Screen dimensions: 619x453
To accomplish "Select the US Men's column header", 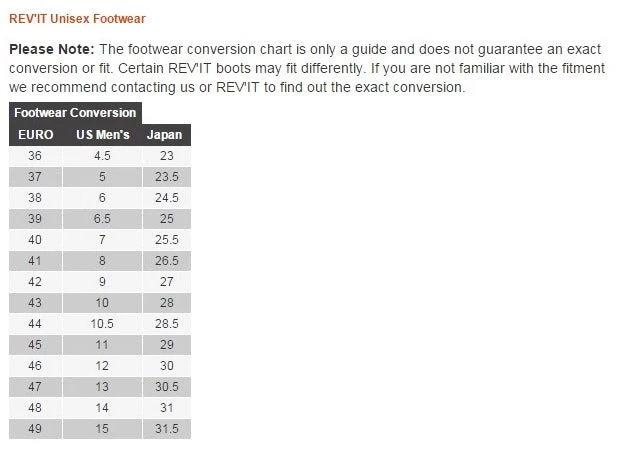I will [x=102, y=135].
